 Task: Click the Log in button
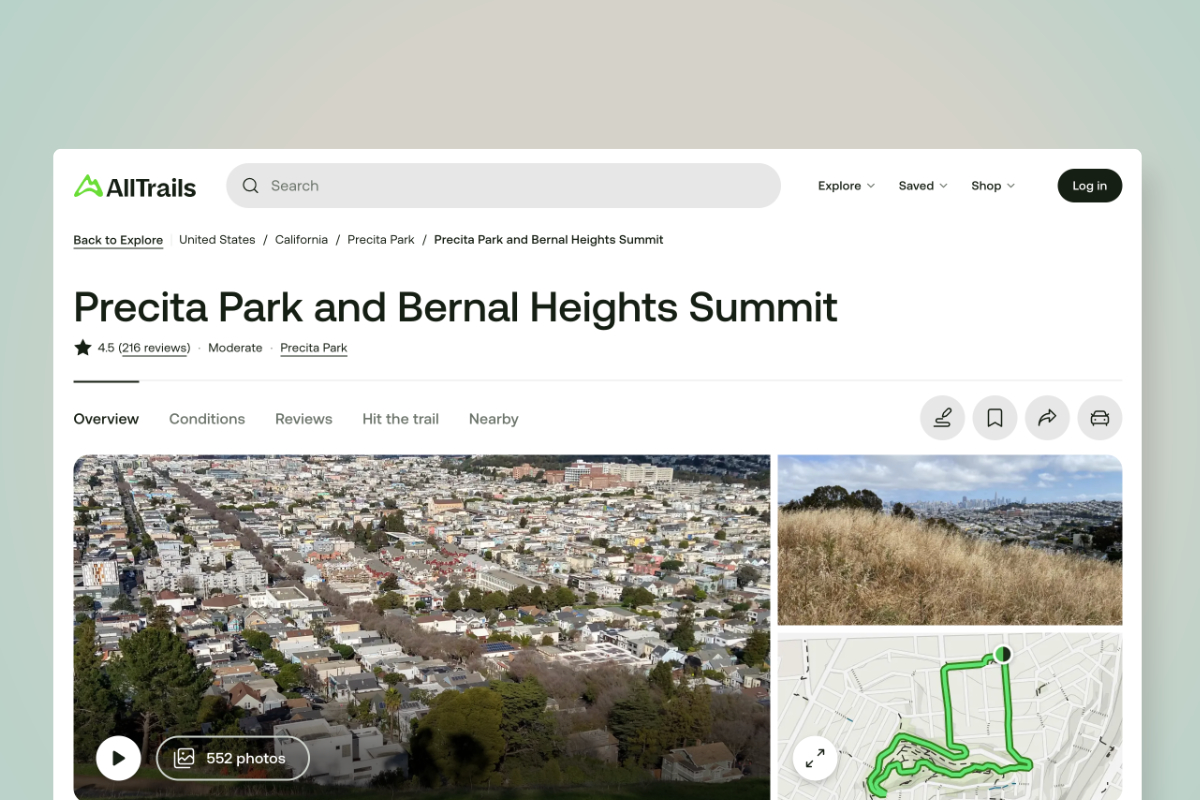click(x=1089, y=185)
